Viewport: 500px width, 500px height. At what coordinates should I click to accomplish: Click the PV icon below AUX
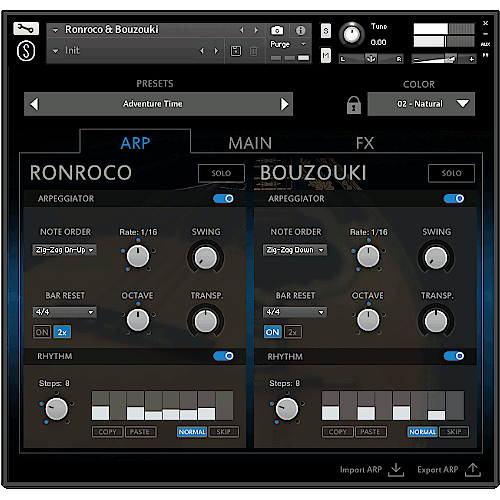[485, 55]
